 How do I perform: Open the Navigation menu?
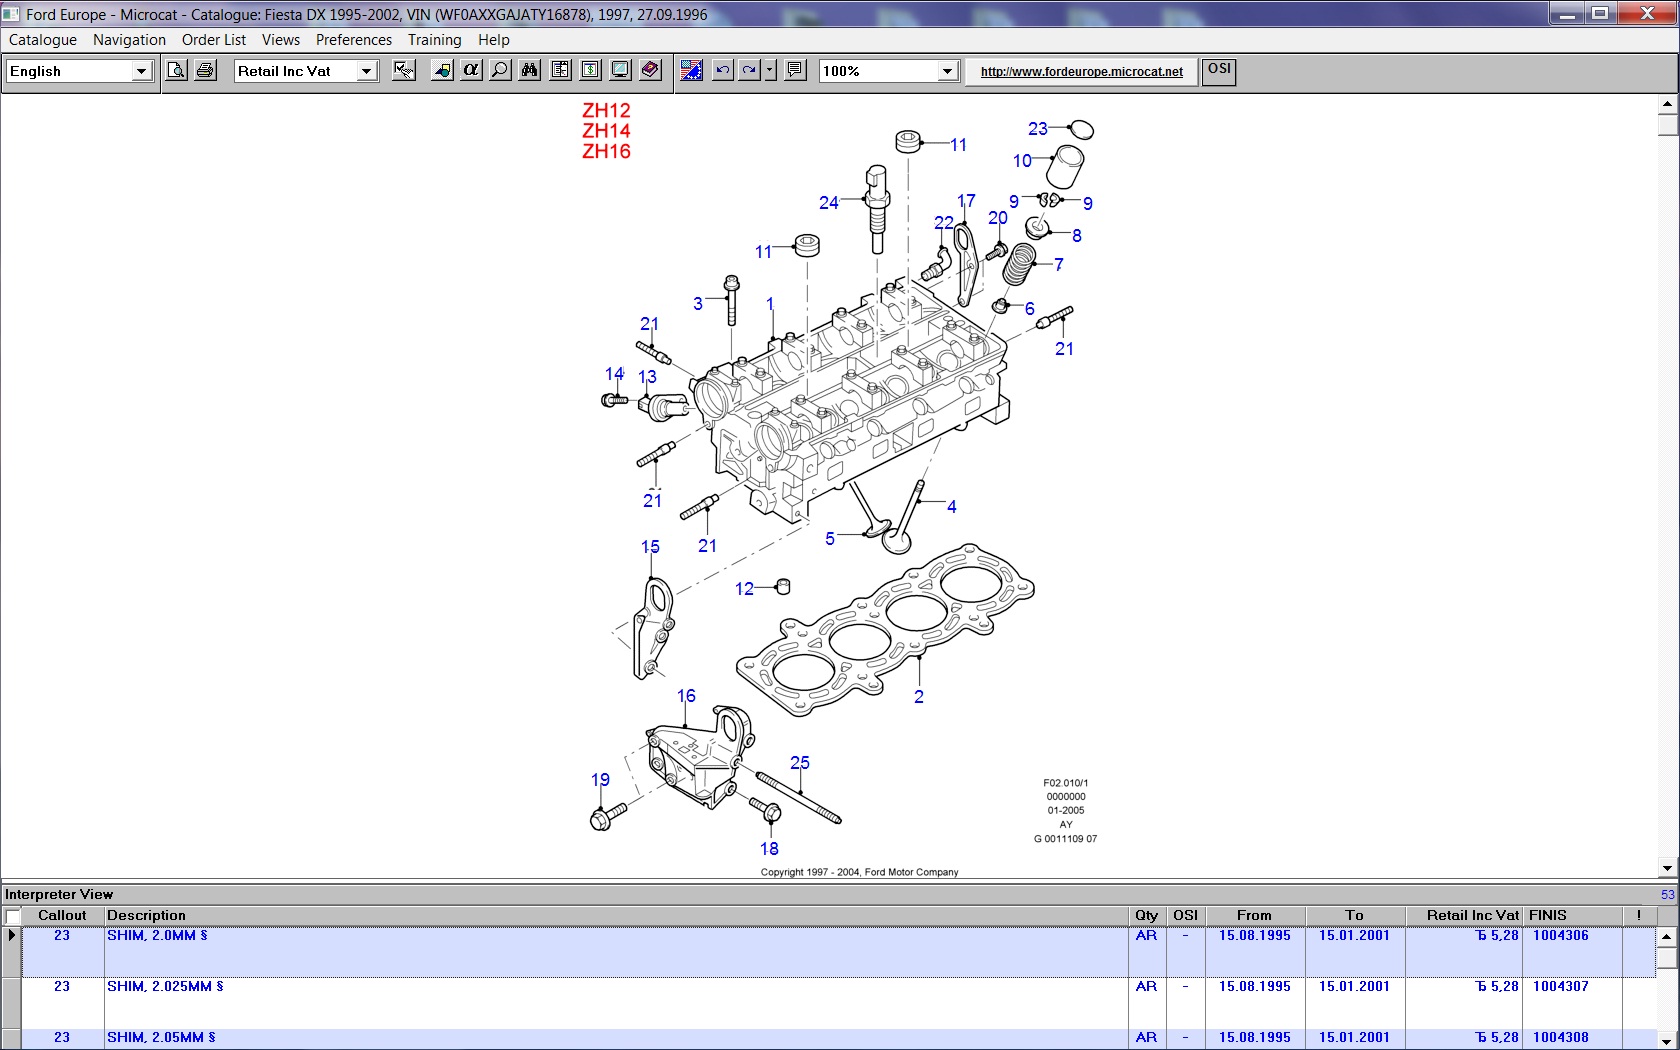tap(129, 40)
